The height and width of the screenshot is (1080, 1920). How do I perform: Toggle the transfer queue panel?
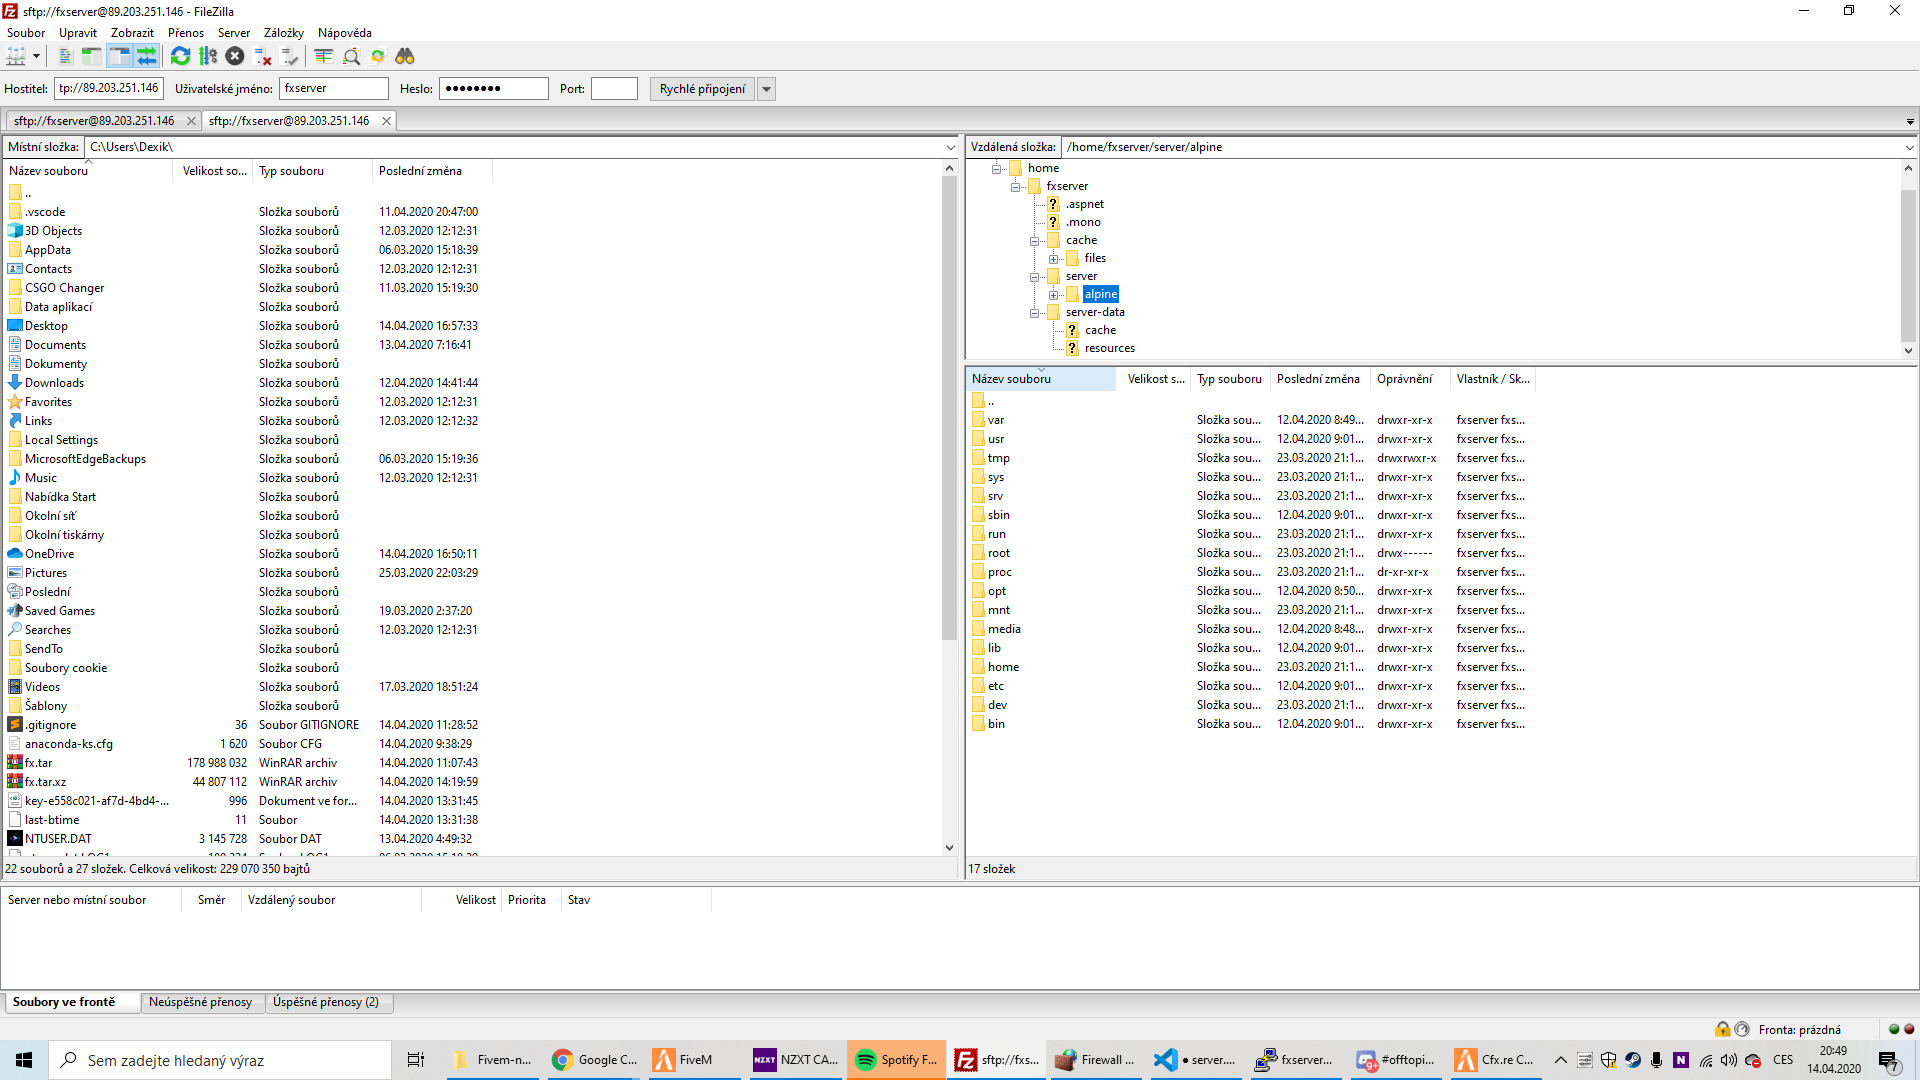(x=147, y=56)
